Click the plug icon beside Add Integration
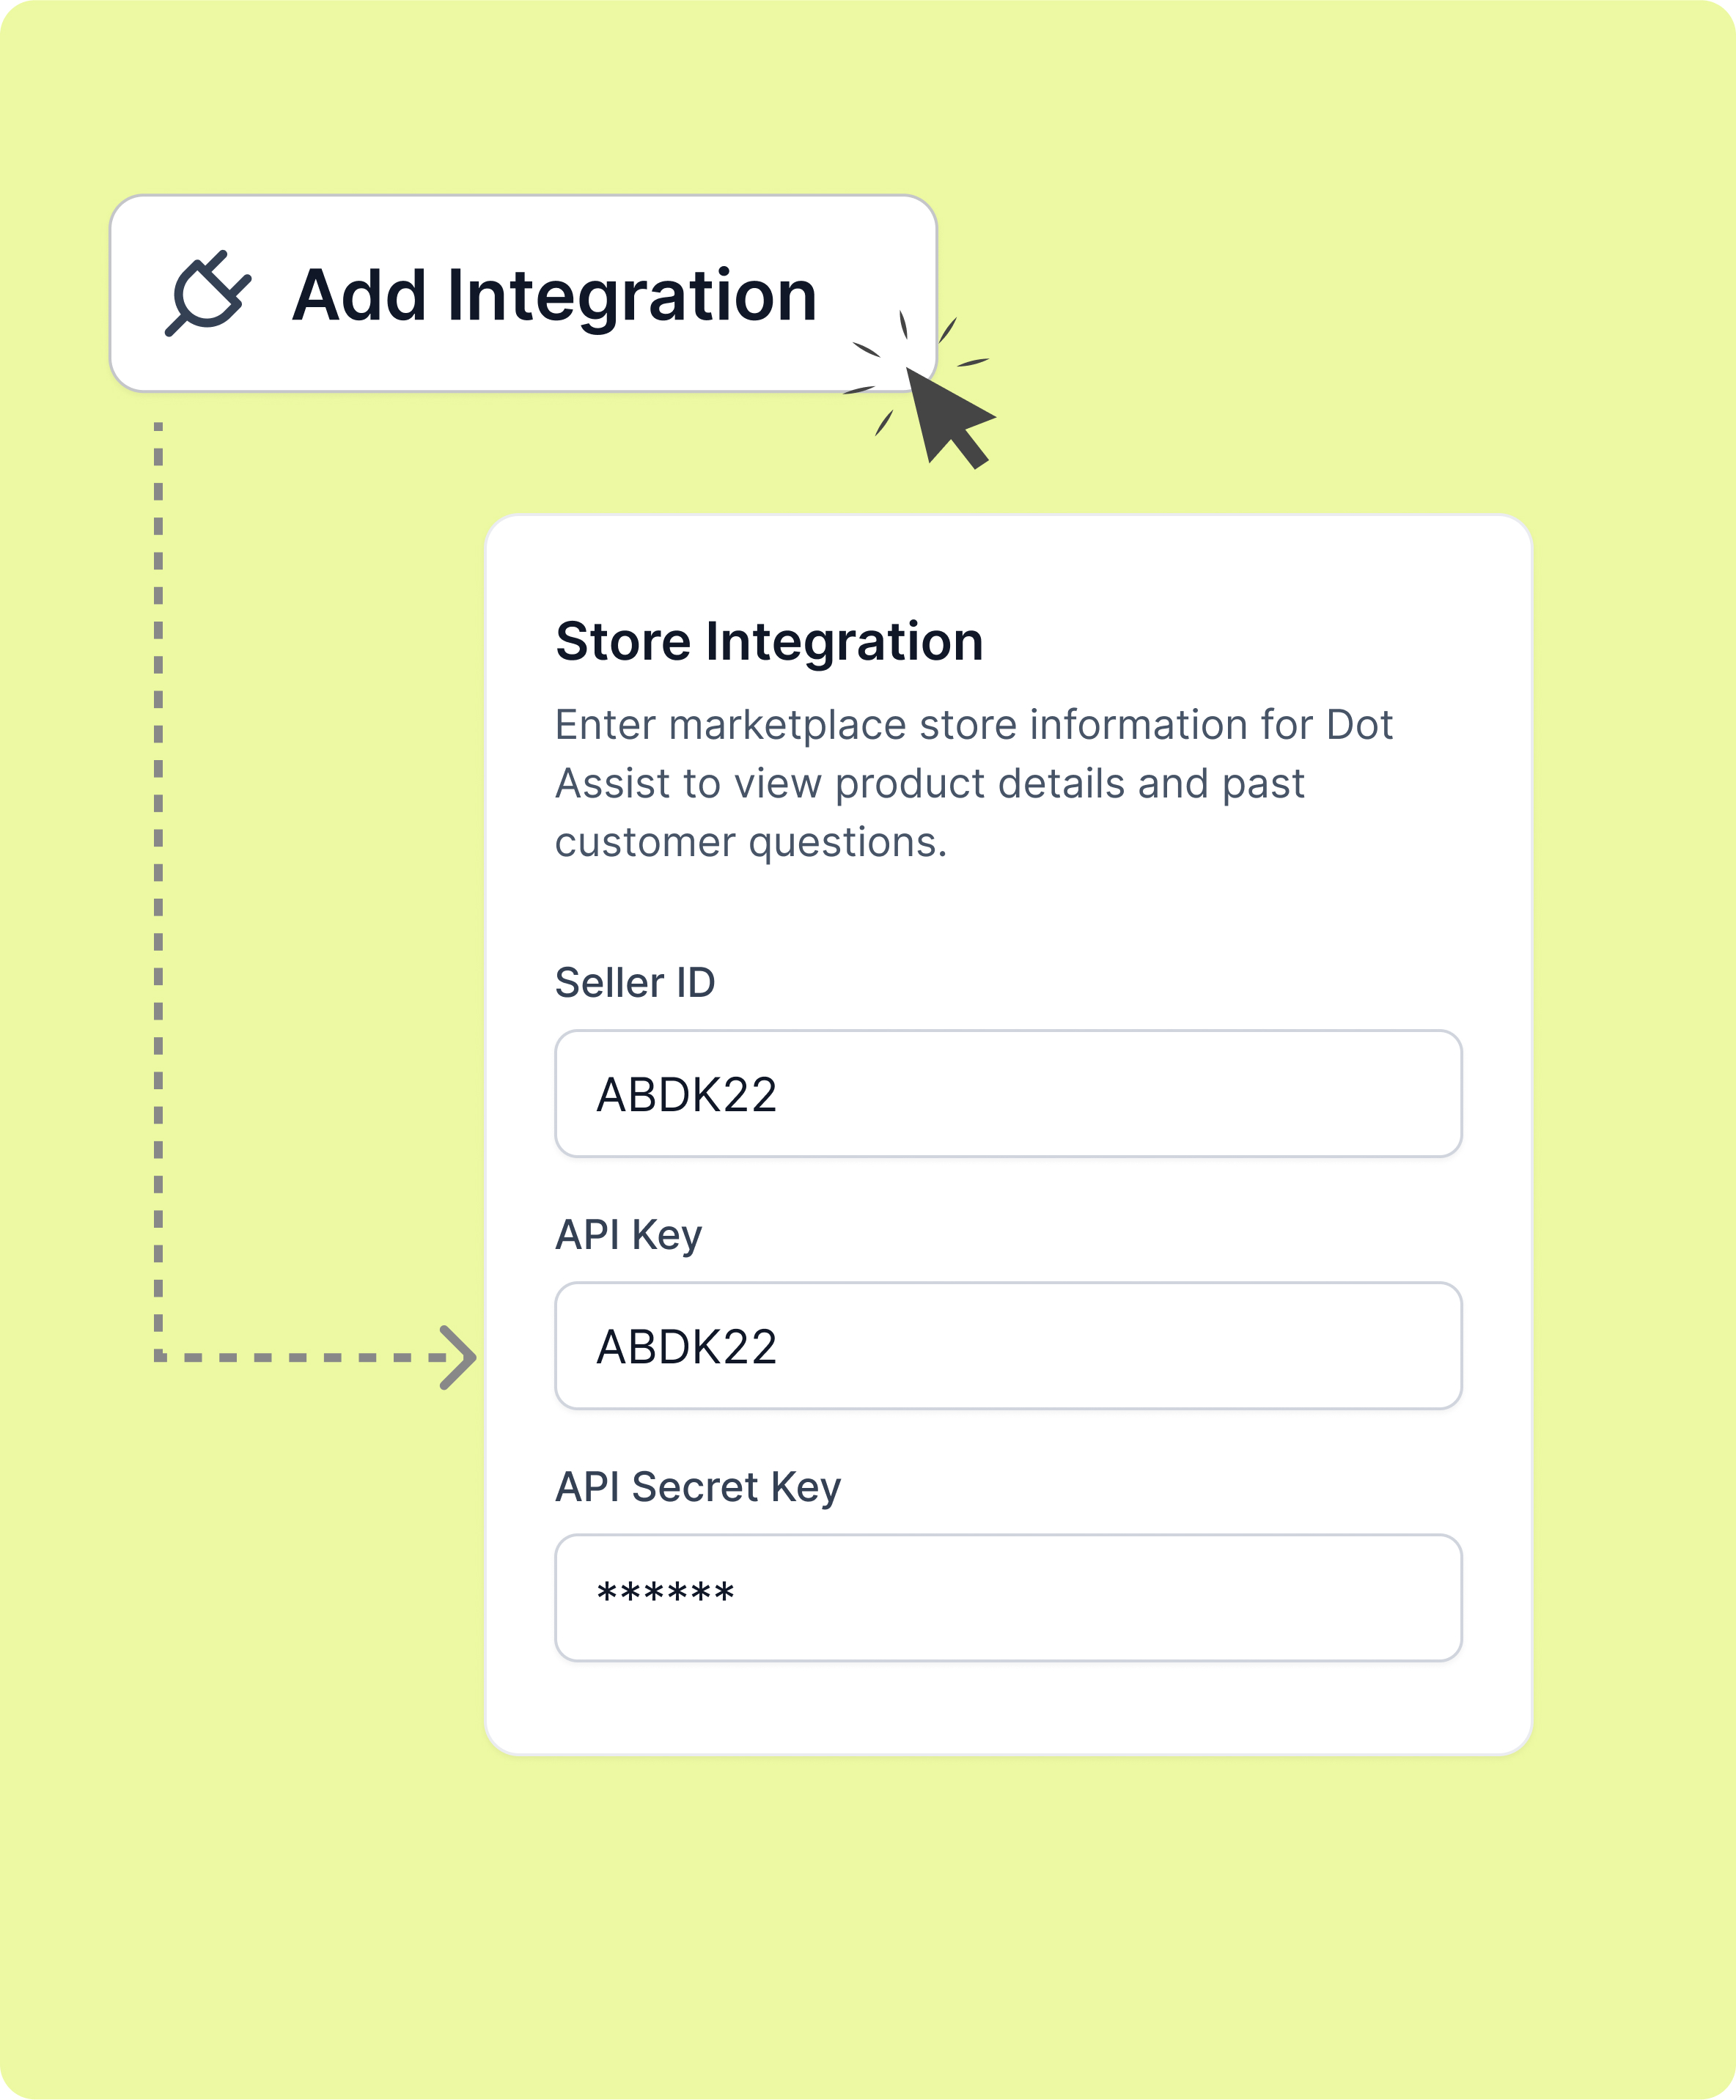1736x2100 pixels. 208,293
